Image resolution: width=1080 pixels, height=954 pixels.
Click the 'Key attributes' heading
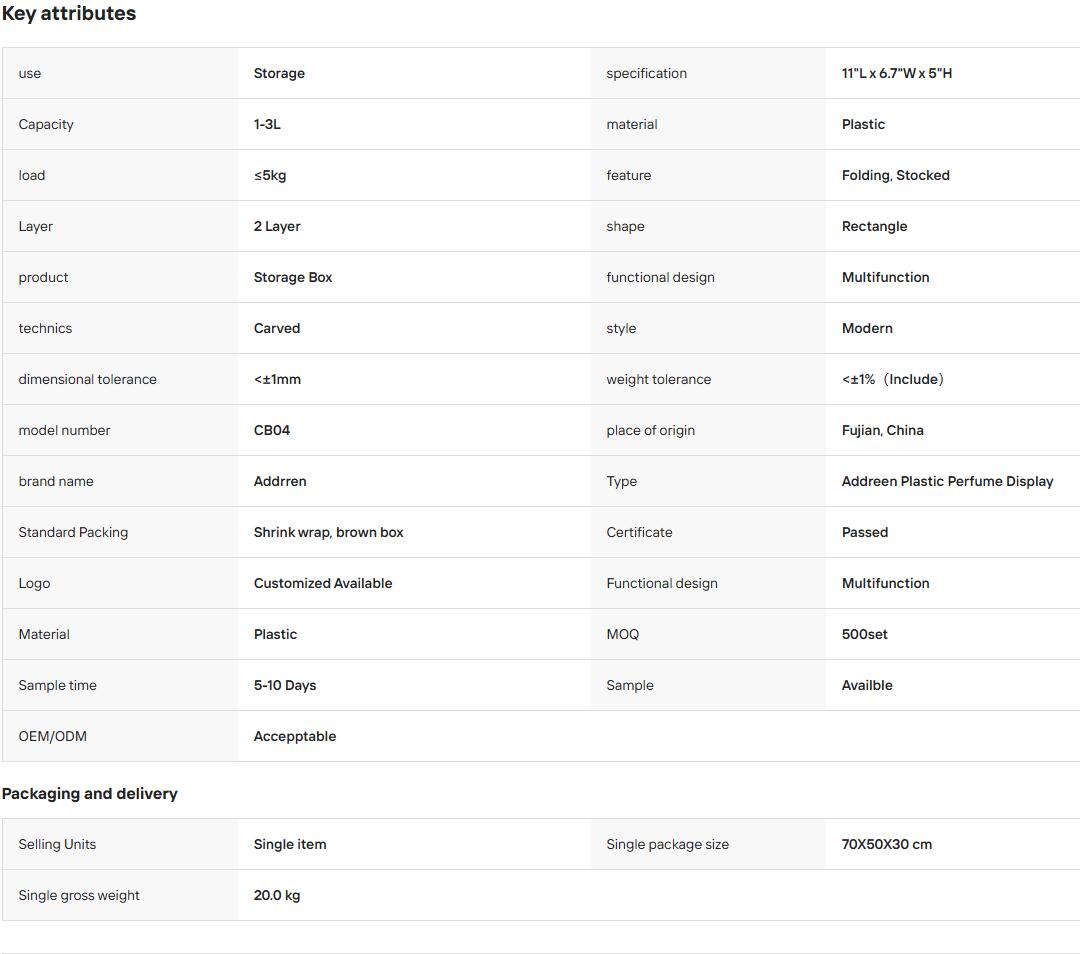69,14
